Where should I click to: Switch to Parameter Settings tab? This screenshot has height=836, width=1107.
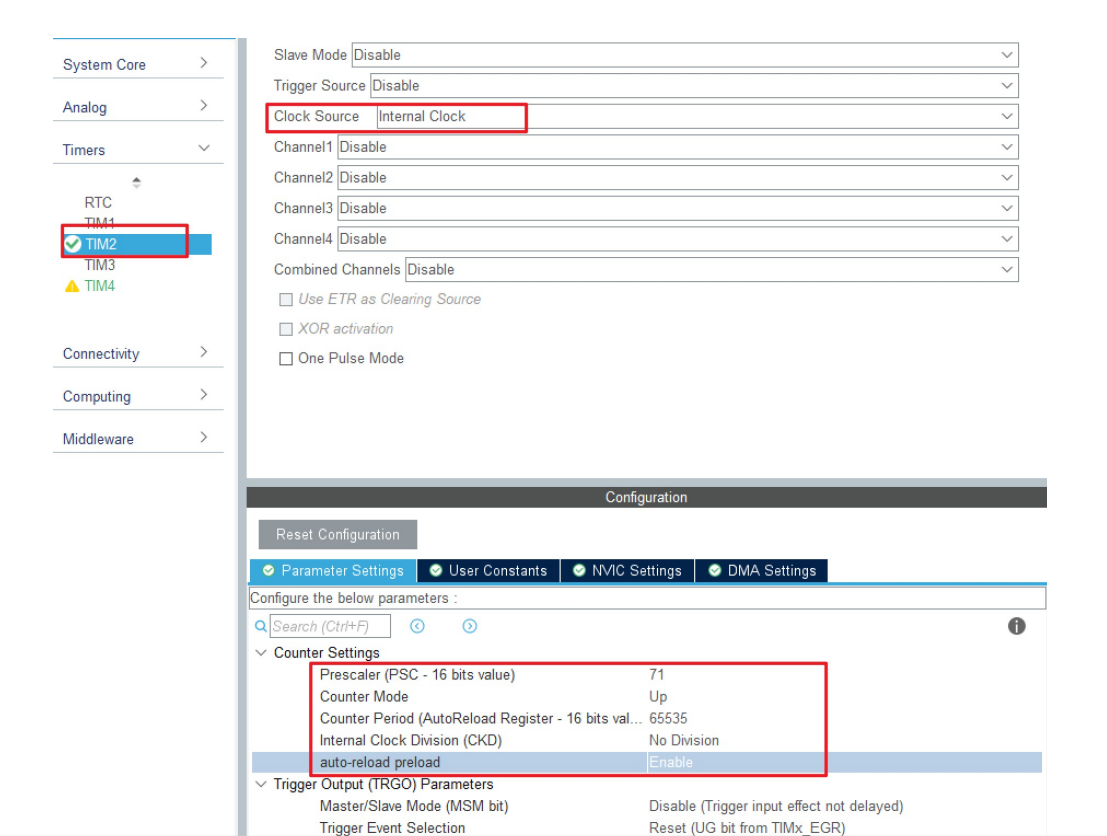tap(333, 571)
